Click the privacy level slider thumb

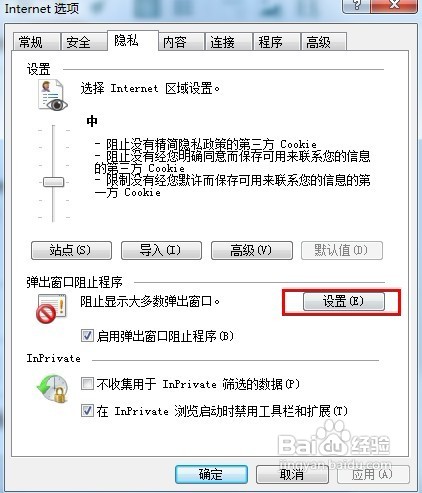click(53, 182)
